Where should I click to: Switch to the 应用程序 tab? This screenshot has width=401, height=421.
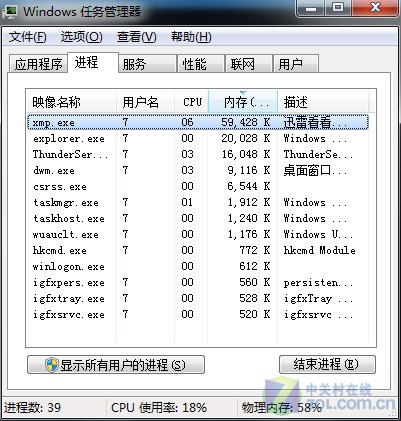pyautogui.click(x=38, y=64)
